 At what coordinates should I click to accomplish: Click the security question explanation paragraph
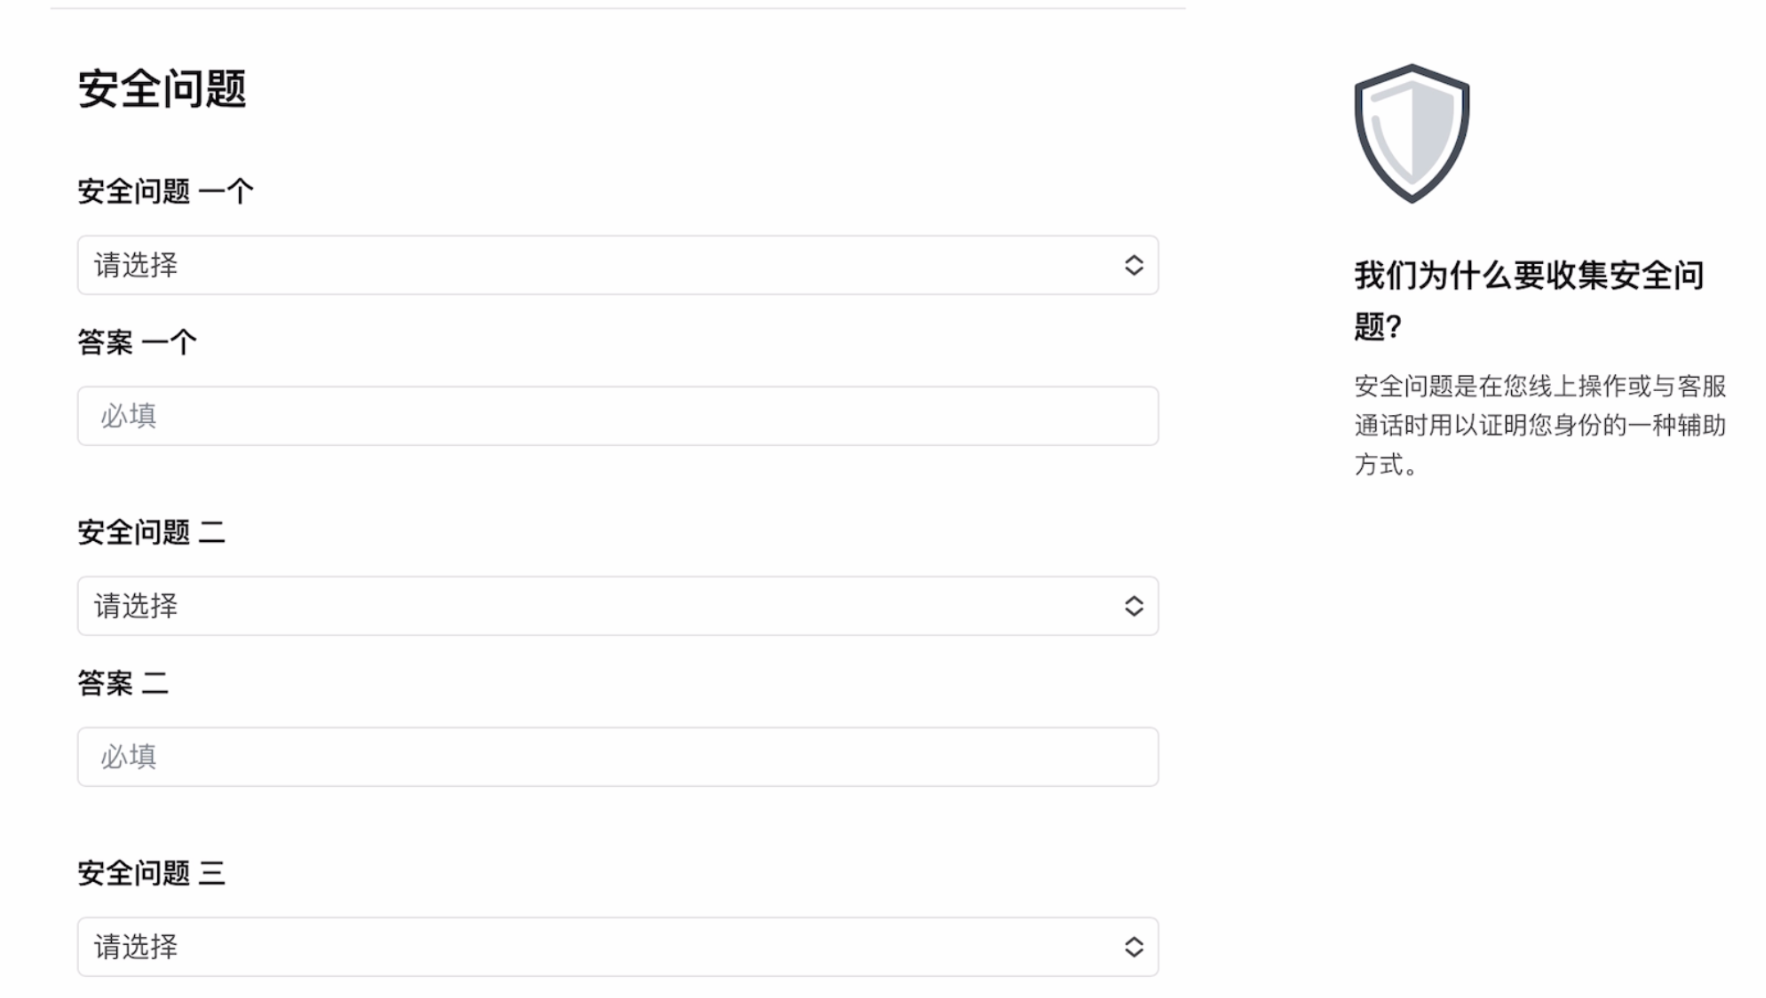point(1539,425)
